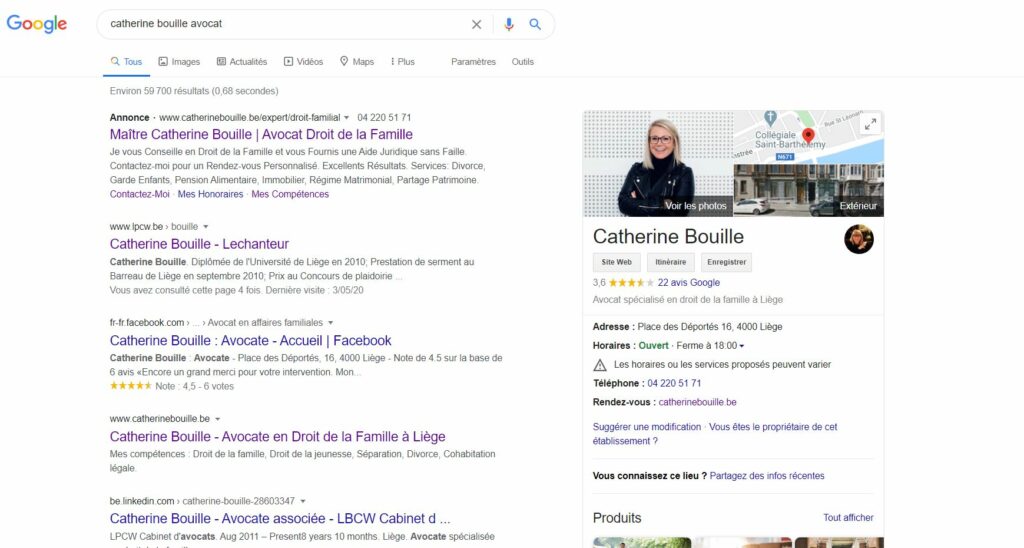The width and height of the screenshot is (1024, 548).
Task: Expand dropdown arrow beside fr-fr.facebook.com result
Action: click(x=330, y=323)
